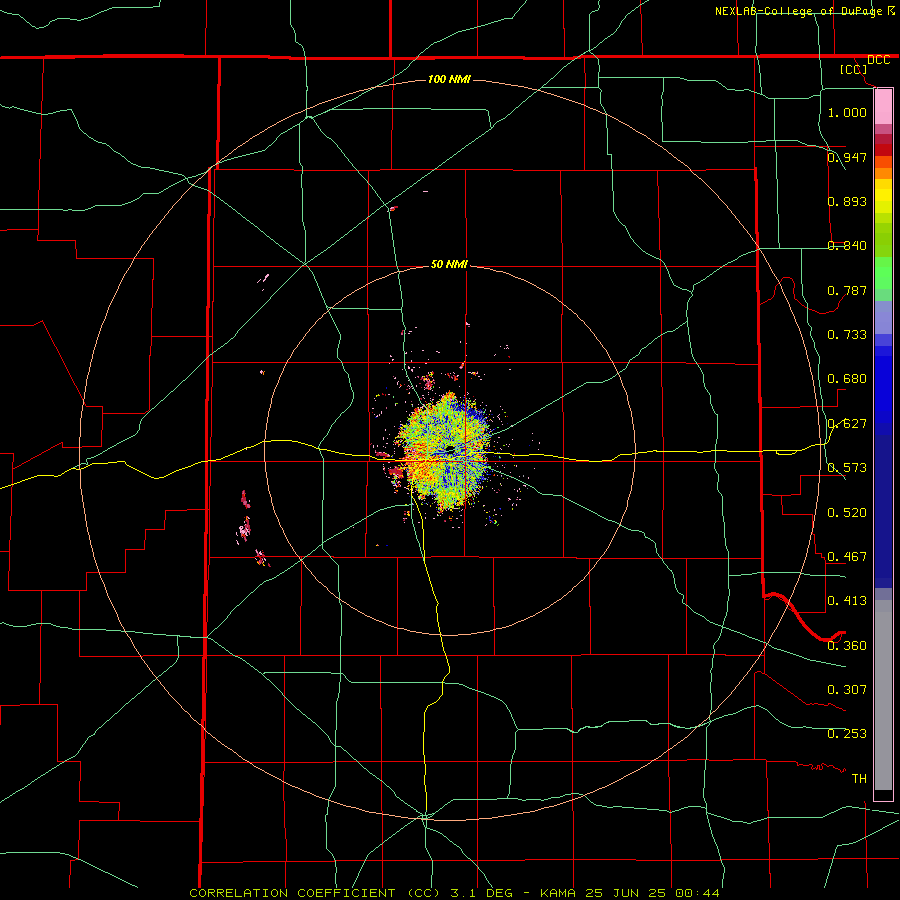The width and height of the screenshot is (900, 900).
Task: Select the 0.520 legend value
Action: click(x=847, y=512)
